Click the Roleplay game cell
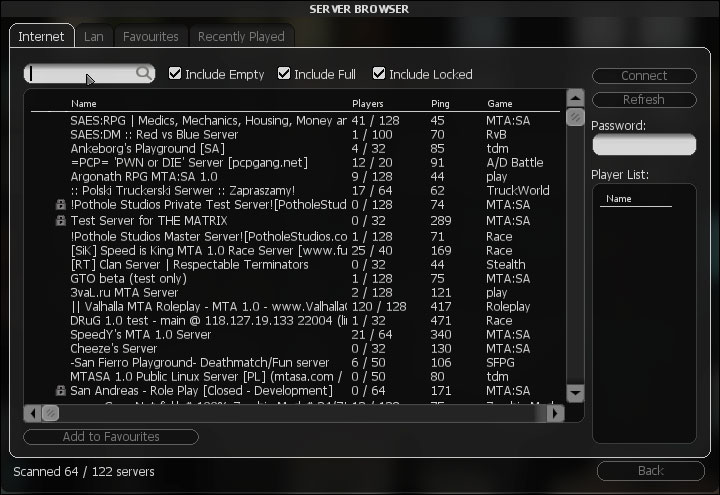 coord(508,307)
